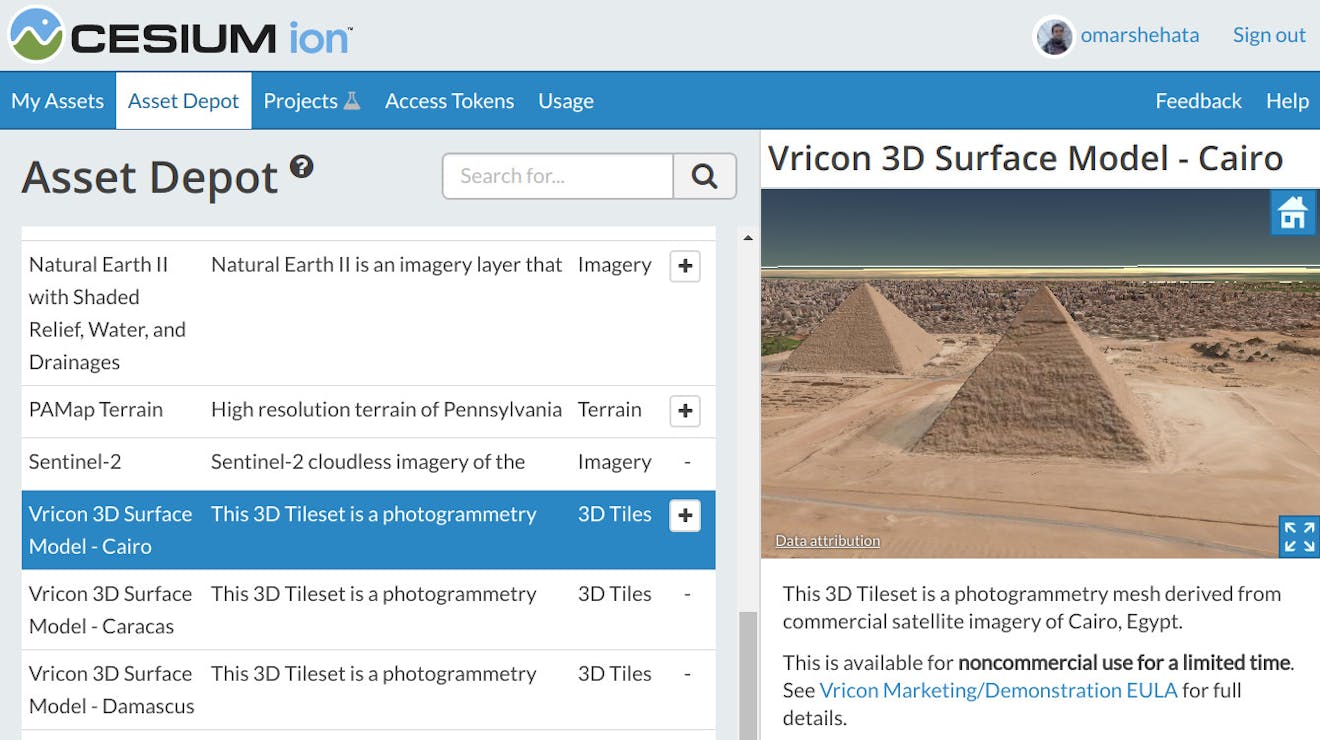The height and width of the screenshot is (740, 1320).
Task: Switch to the My Assets tab
Action: coord(57,100)
